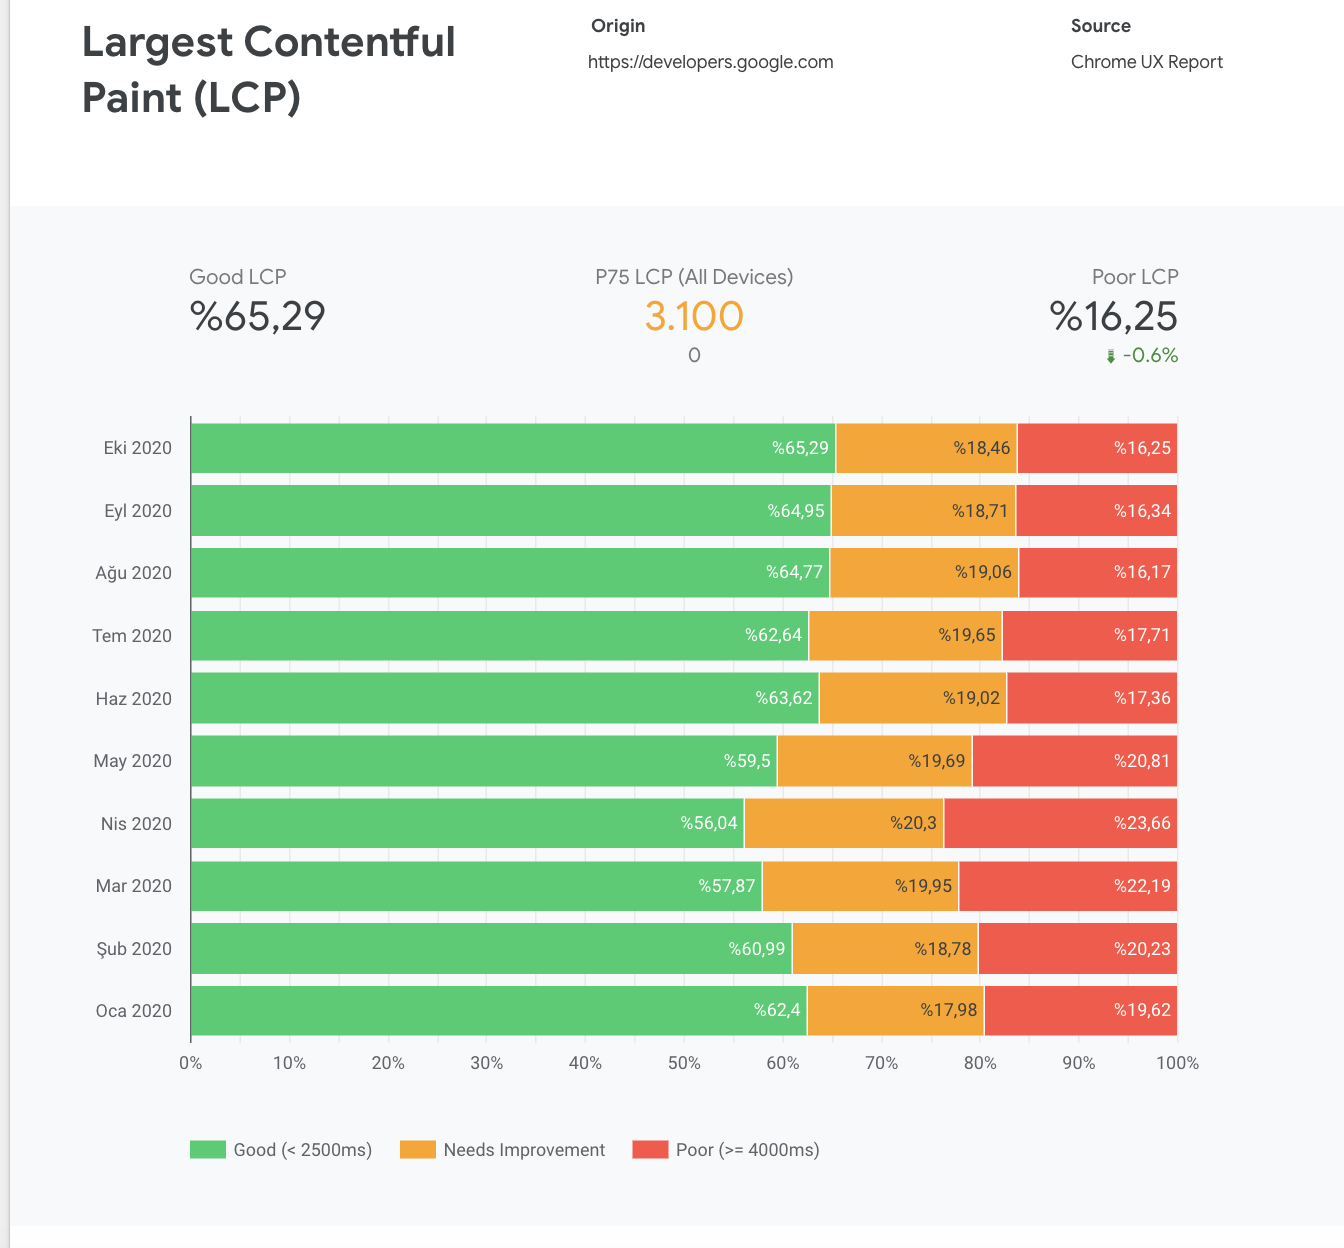Click the red Ağu 2020 segment %16,17

(x=1098, y=573)
